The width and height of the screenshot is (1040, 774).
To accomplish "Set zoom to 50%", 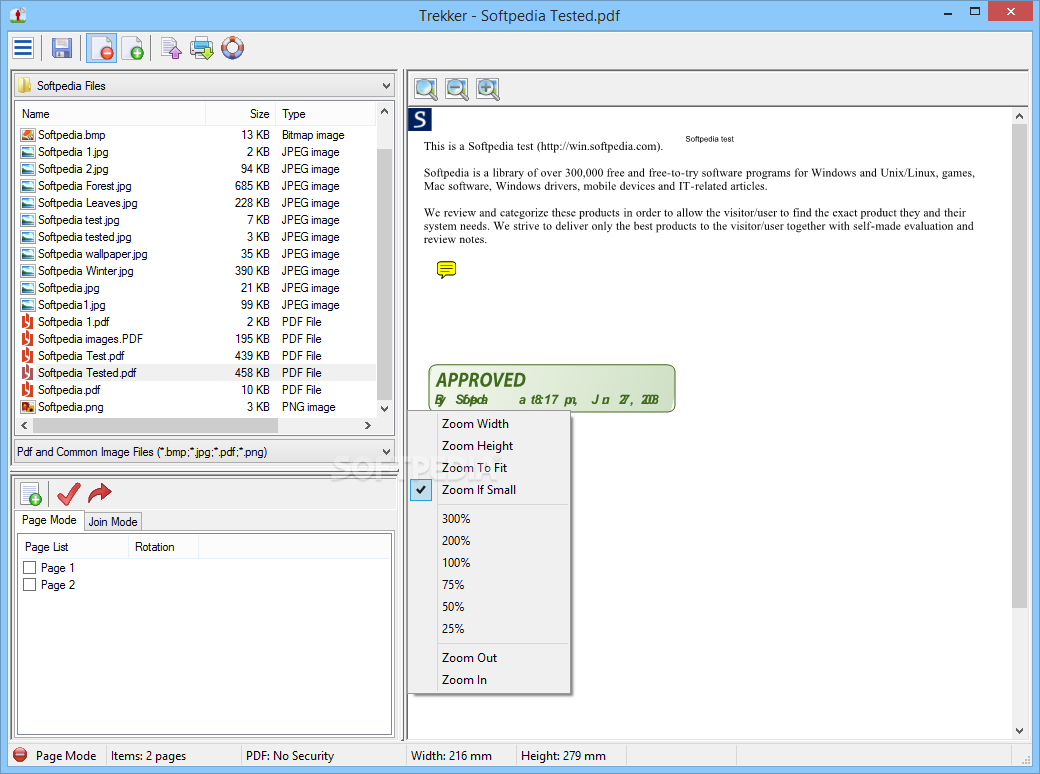I will [489, 606].
